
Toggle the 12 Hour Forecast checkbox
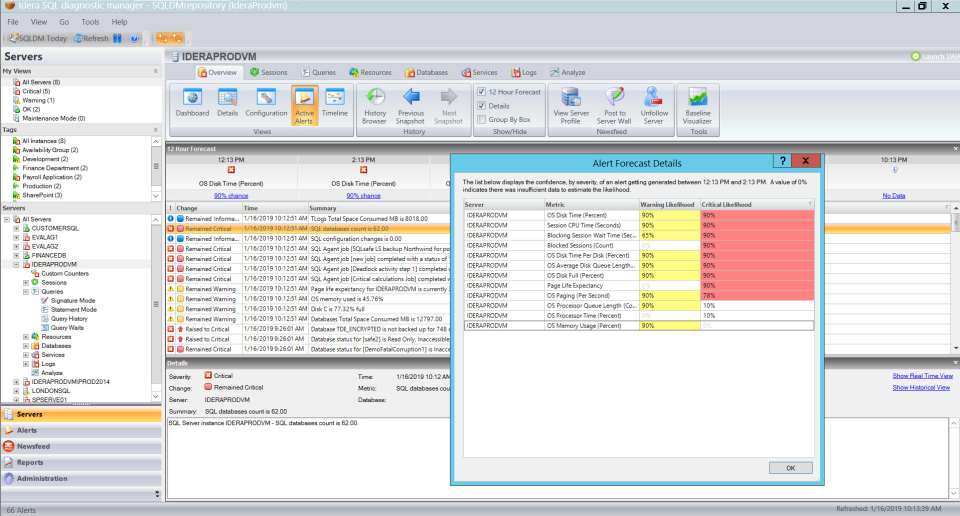tap(482, 92)
